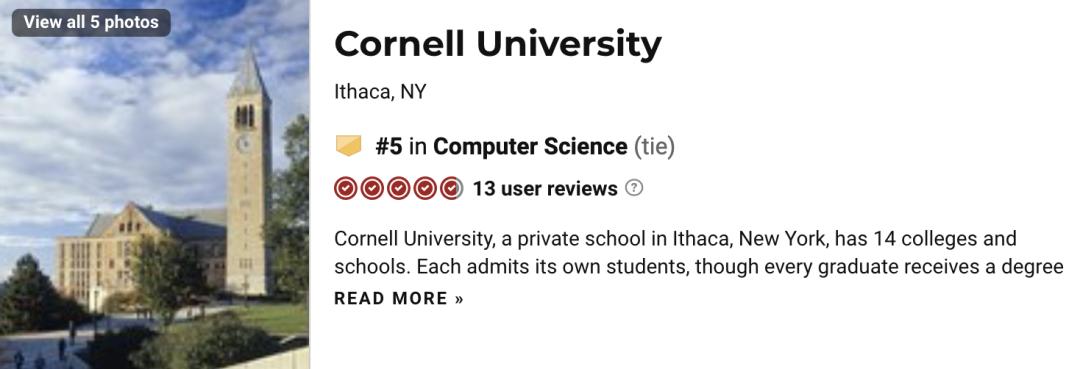Click the description line beginning 'Cornell University, a private'

click(675, 239)
